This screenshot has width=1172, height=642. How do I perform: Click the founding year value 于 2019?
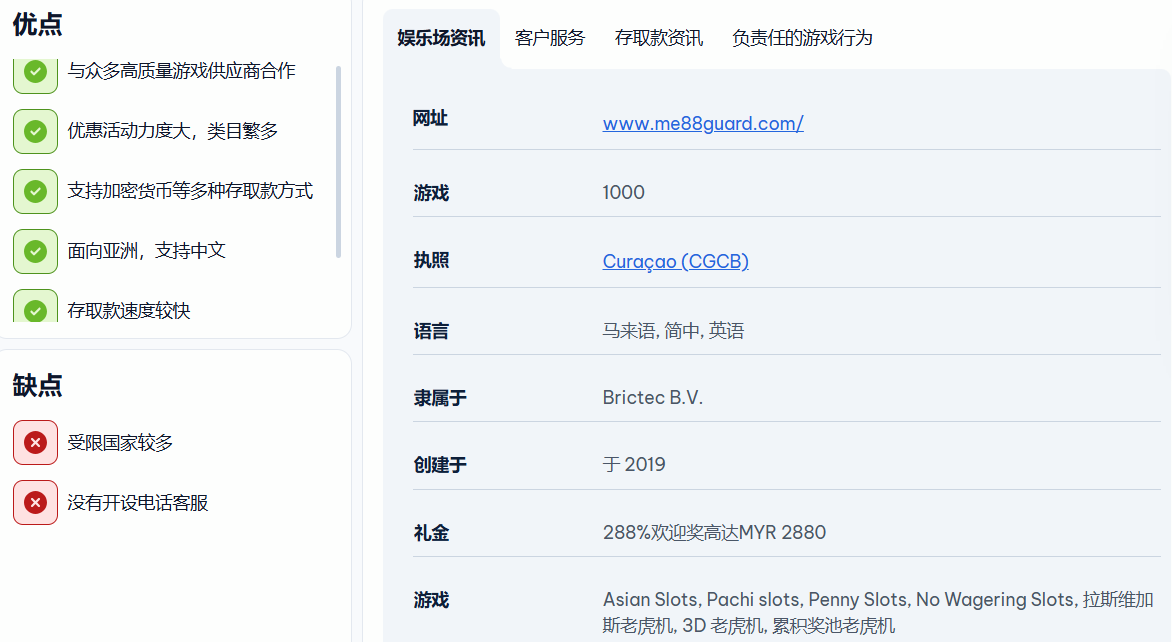(x=634, y=464)
